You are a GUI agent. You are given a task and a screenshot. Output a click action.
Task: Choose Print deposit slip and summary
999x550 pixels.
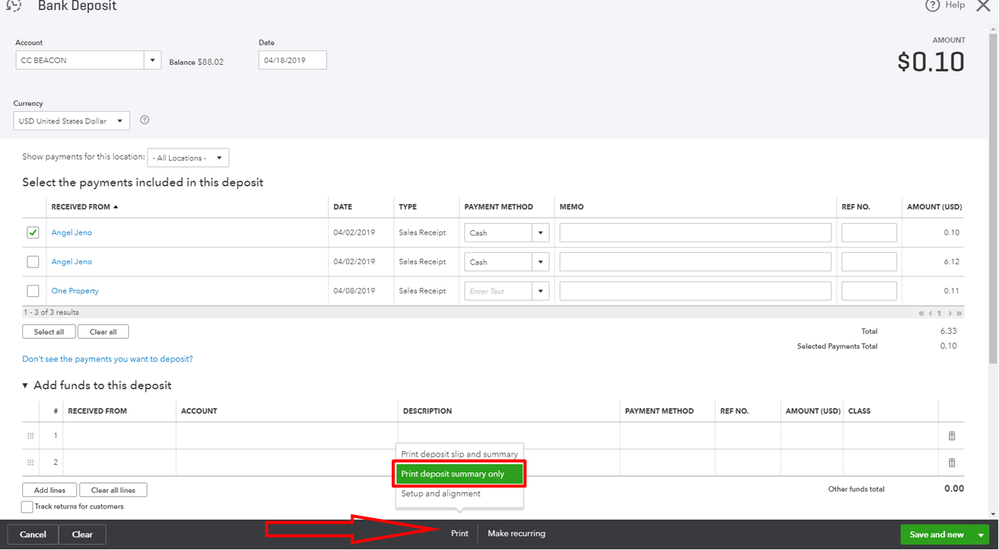click(x=459, y=454)
